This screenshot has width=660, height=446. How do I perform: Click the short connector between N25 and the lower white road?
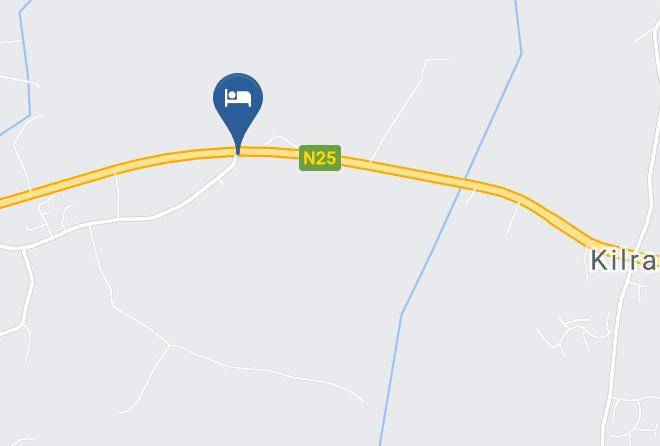[117, 196]
